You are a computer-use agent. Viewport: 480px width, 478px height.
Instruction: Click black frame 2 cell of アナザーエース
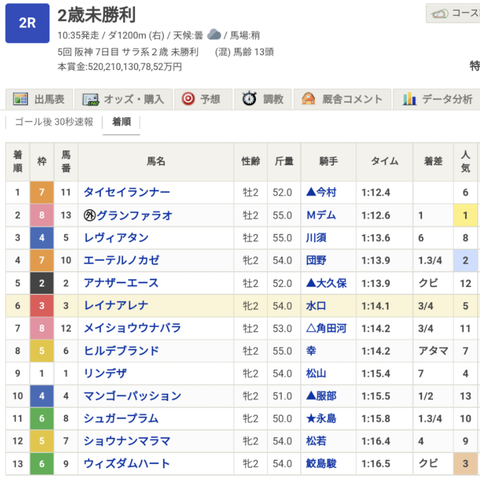pos(42,283)
